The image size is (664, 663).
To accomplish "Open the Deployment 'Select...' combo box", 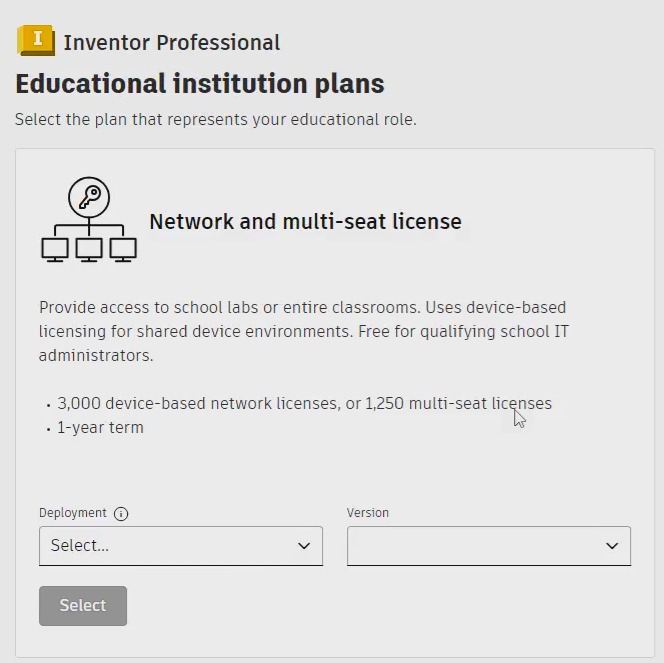I will coord(181,546).
